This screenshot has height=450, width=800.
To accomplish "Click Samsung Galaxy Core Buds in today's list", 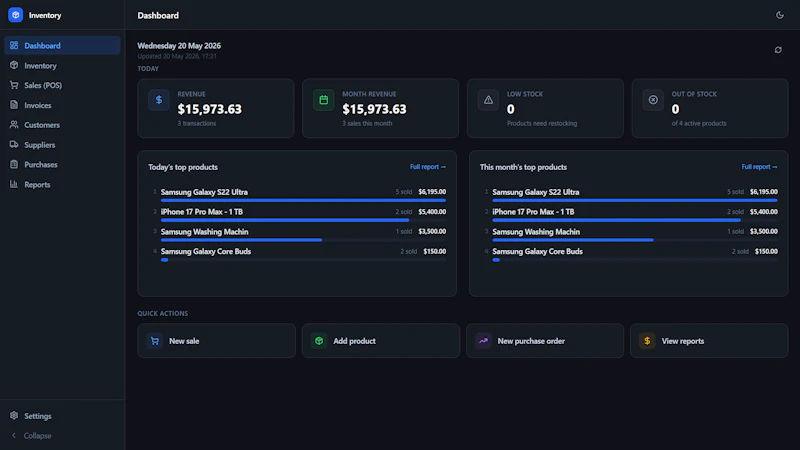I will (206, 252).
